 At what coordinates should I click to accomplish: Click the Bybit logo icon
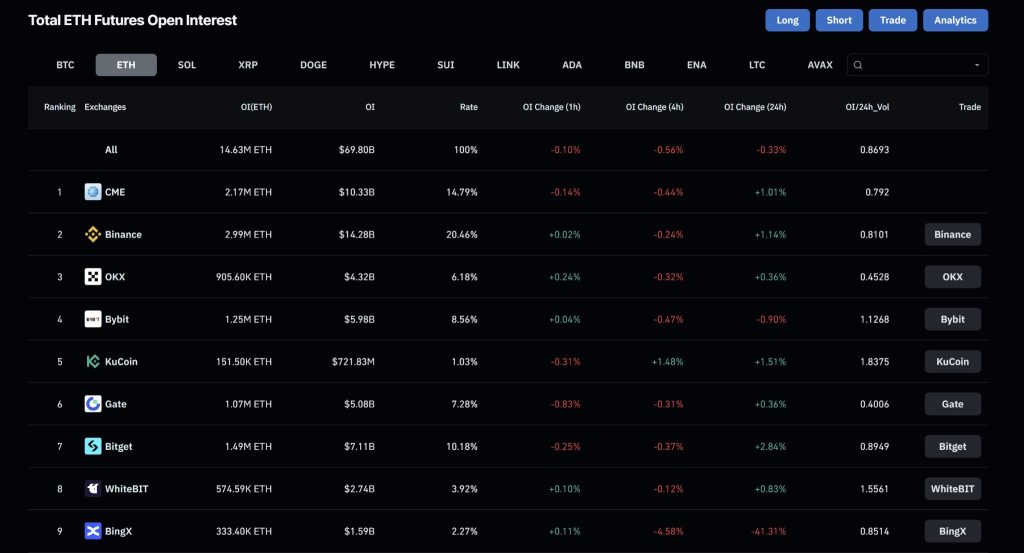click(93, 320)
